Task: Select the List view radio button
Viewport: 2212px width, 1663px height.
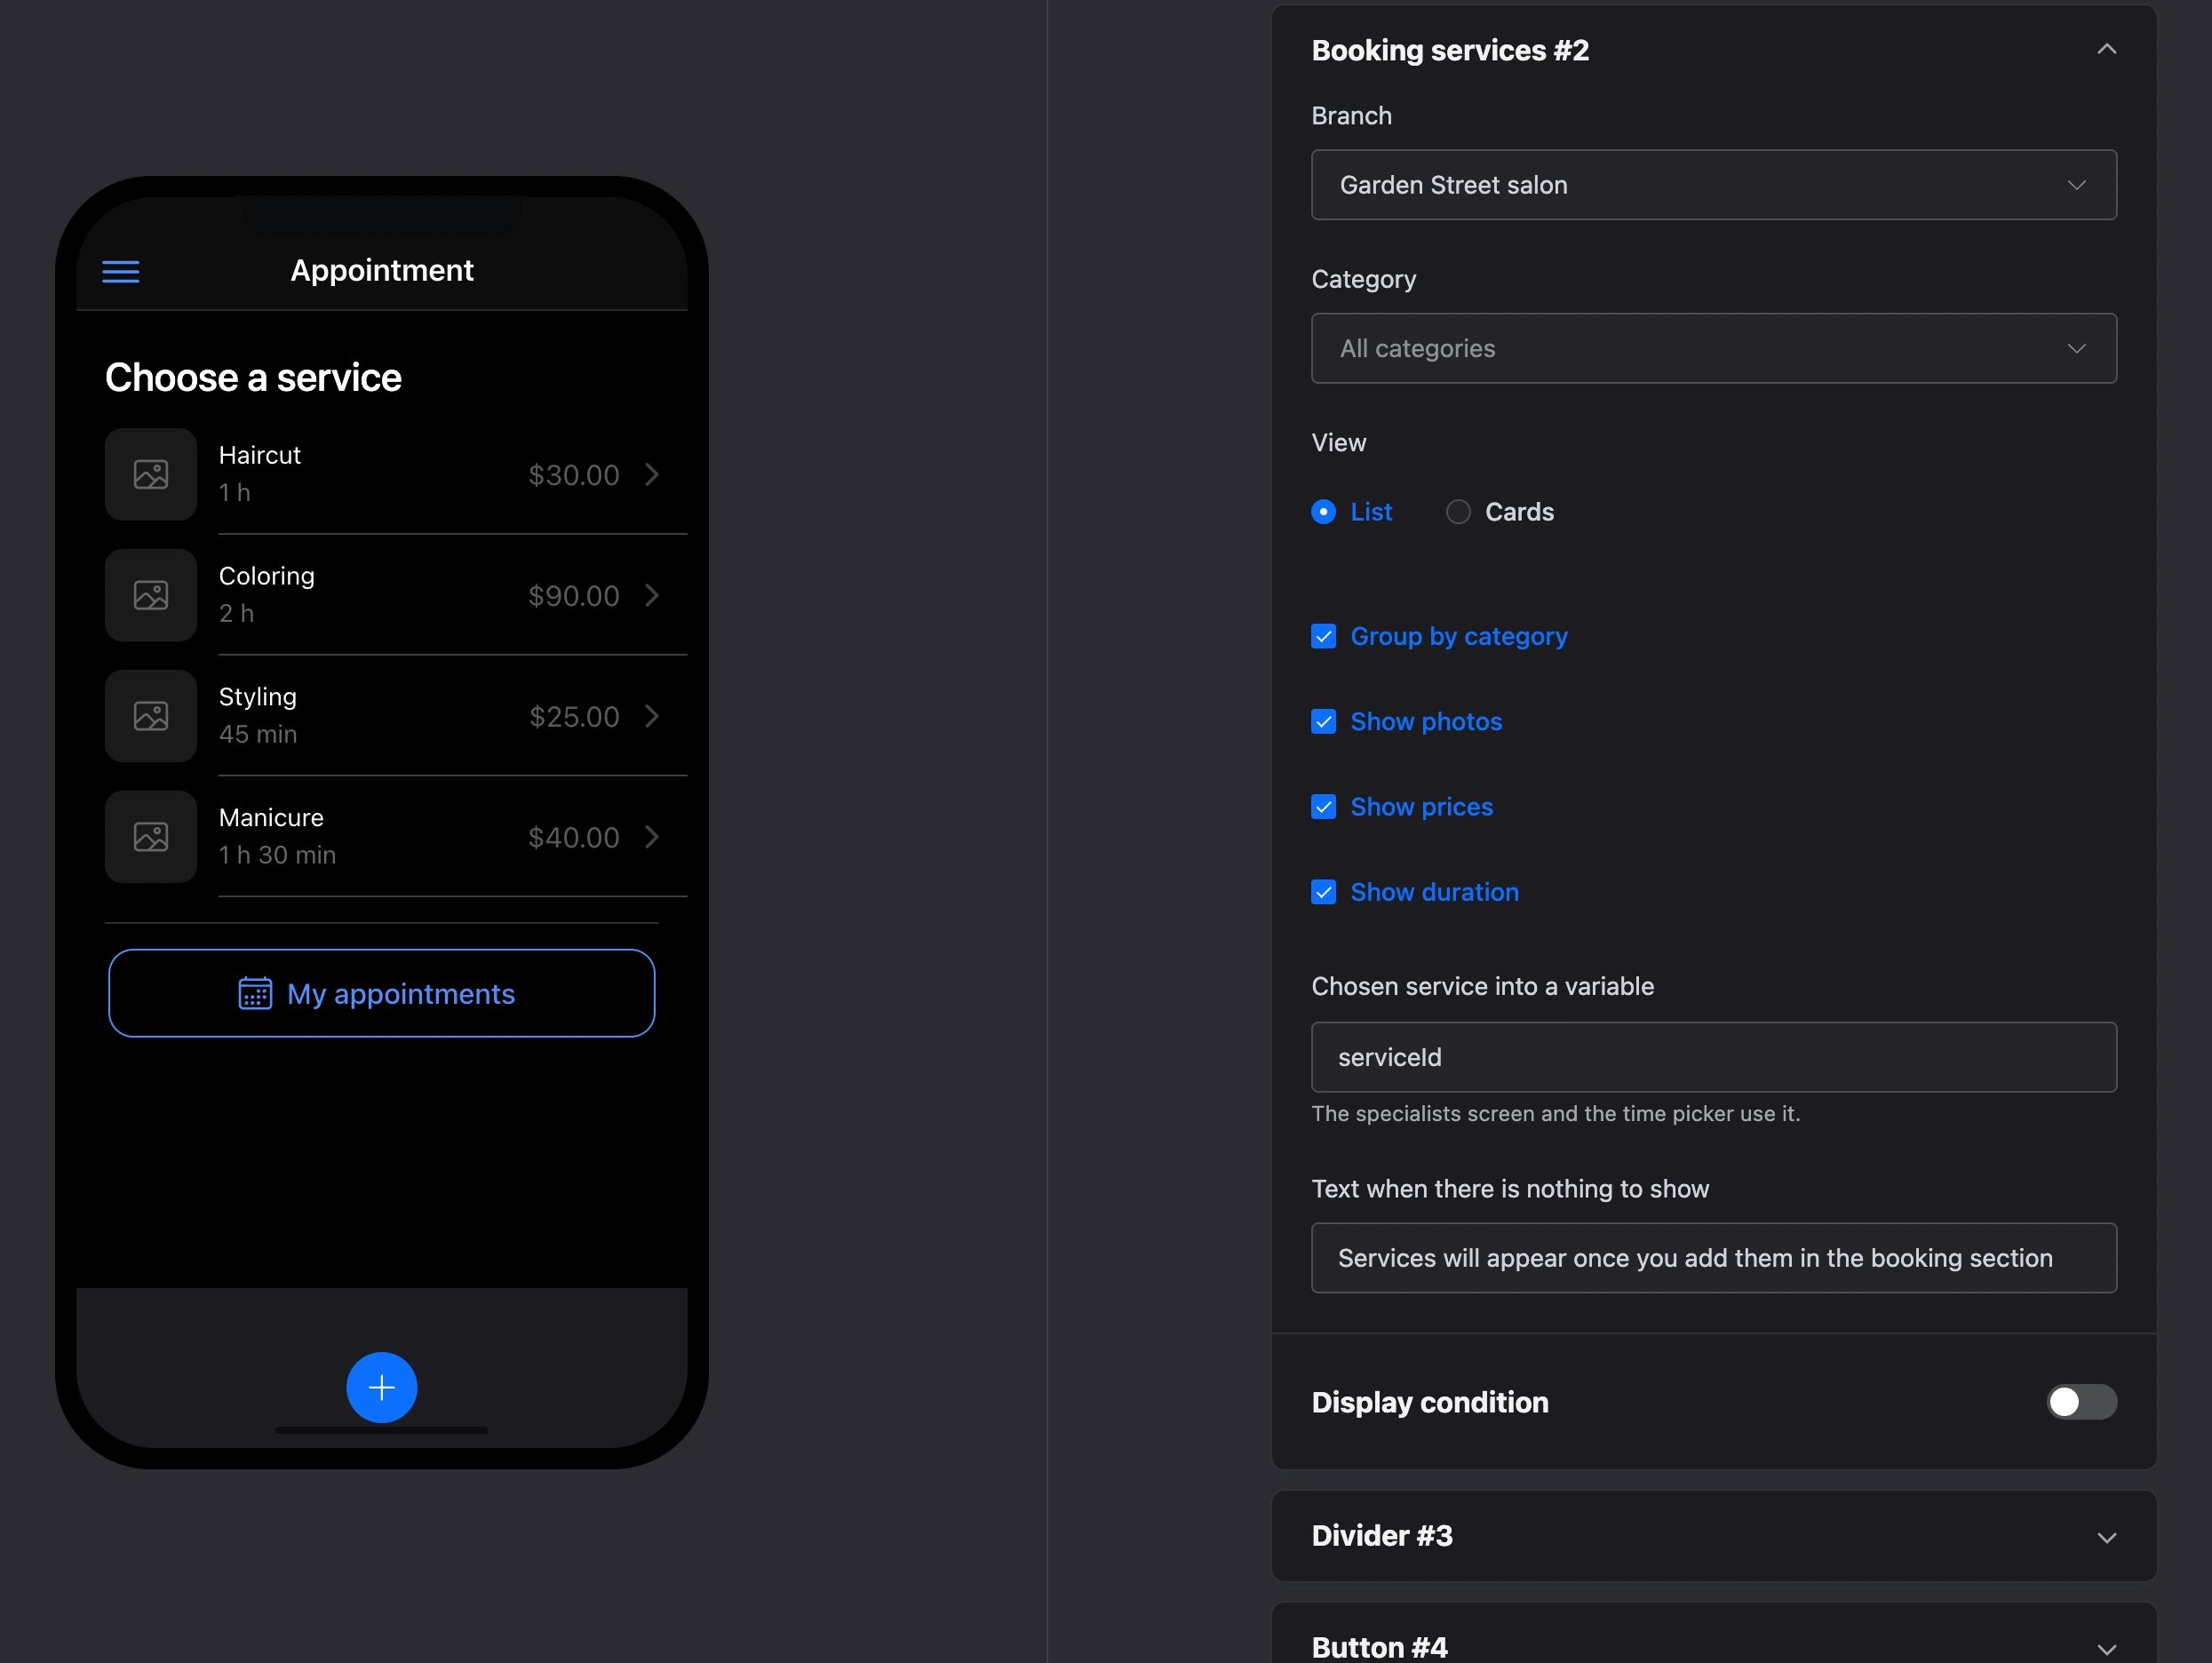Action: [x=1323, y=512]
